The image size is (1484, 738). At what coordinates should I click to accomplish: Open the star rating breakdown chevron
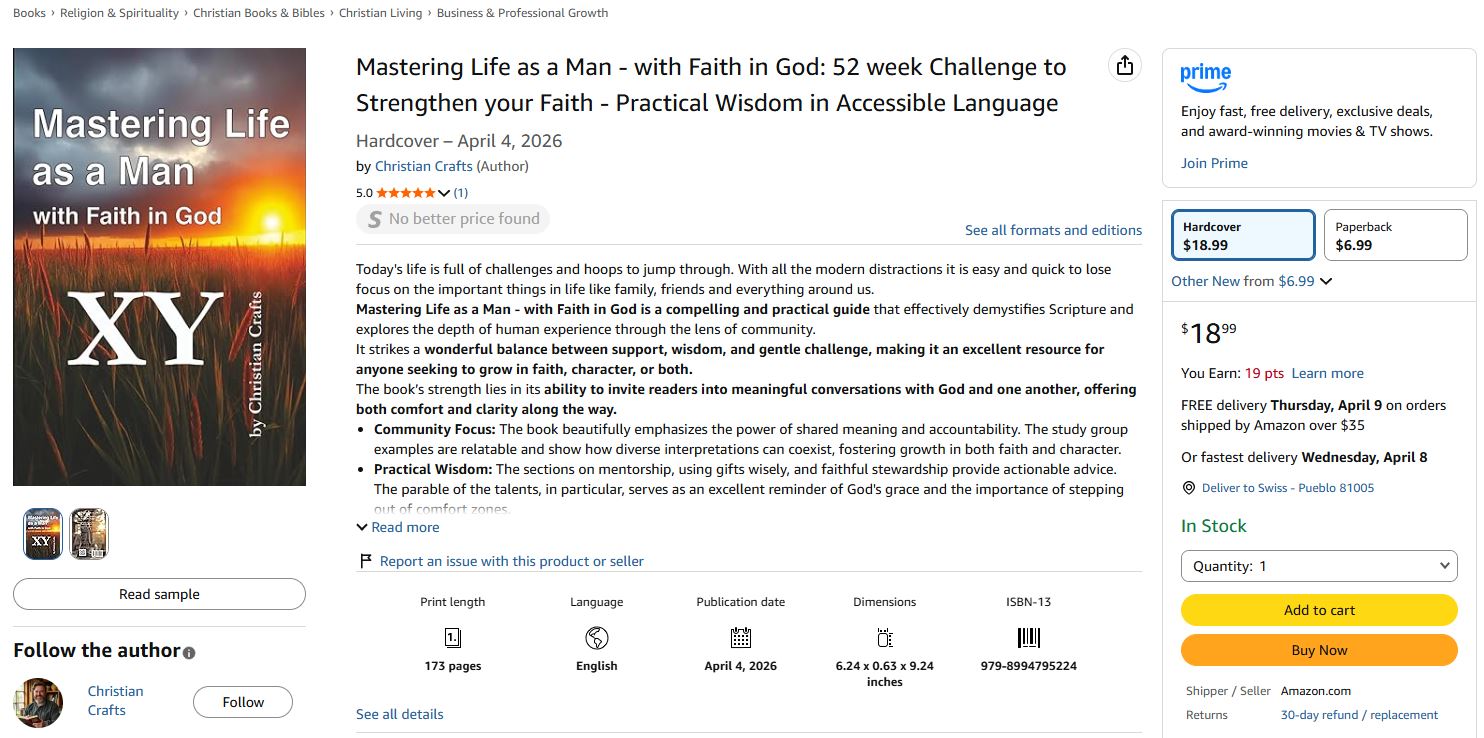click(x=444, y=193)
